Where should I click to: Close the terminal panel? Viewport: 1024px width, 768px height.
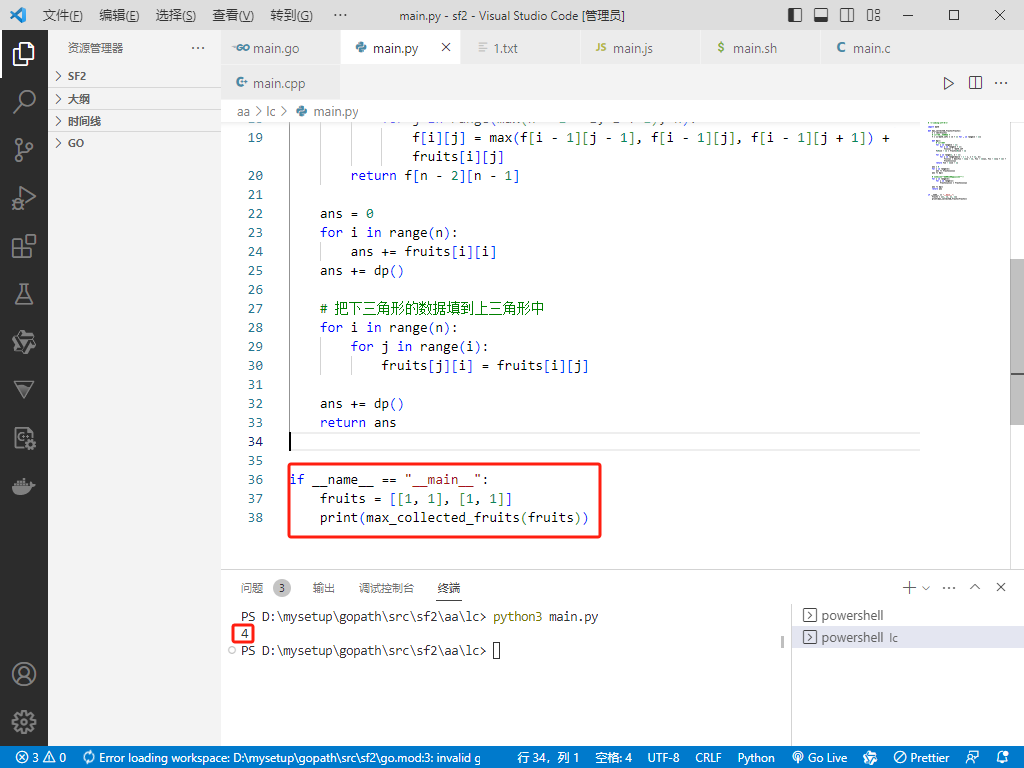pyautogui.click(x=1001, y=587)
